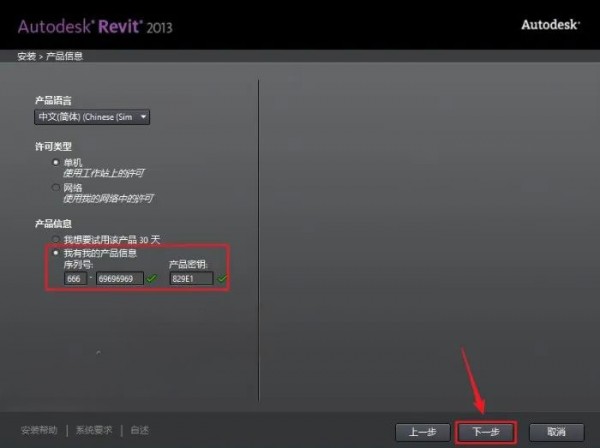Click the 产品密钥 label
Screen dimensions: 600x448
pos(188,265)
